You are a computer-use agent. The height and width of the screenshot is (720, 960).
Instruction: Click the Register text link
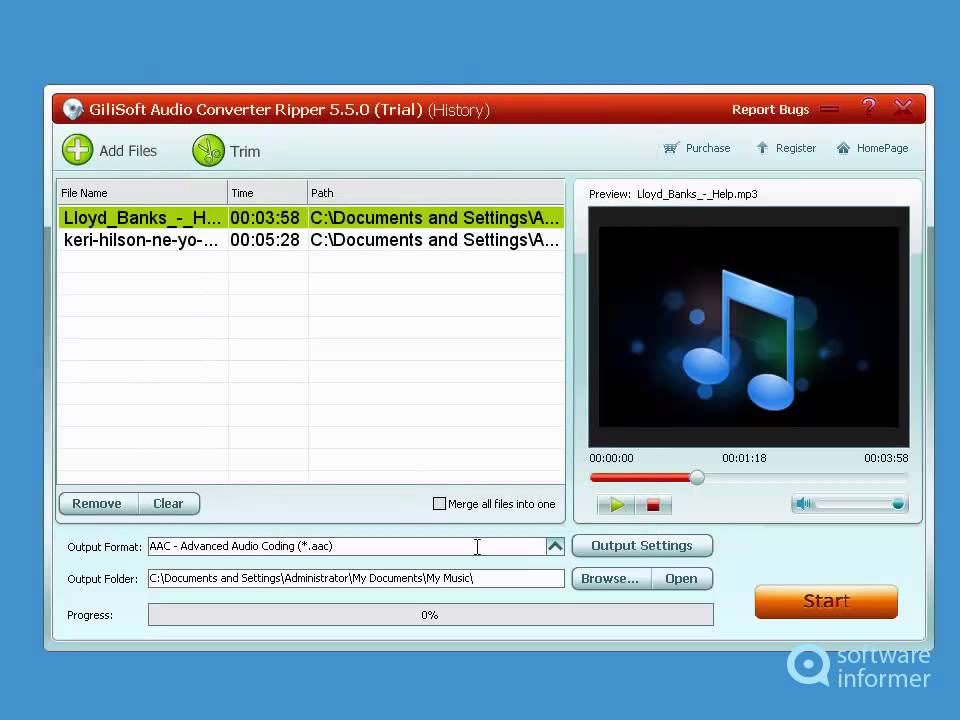point(796,148)
